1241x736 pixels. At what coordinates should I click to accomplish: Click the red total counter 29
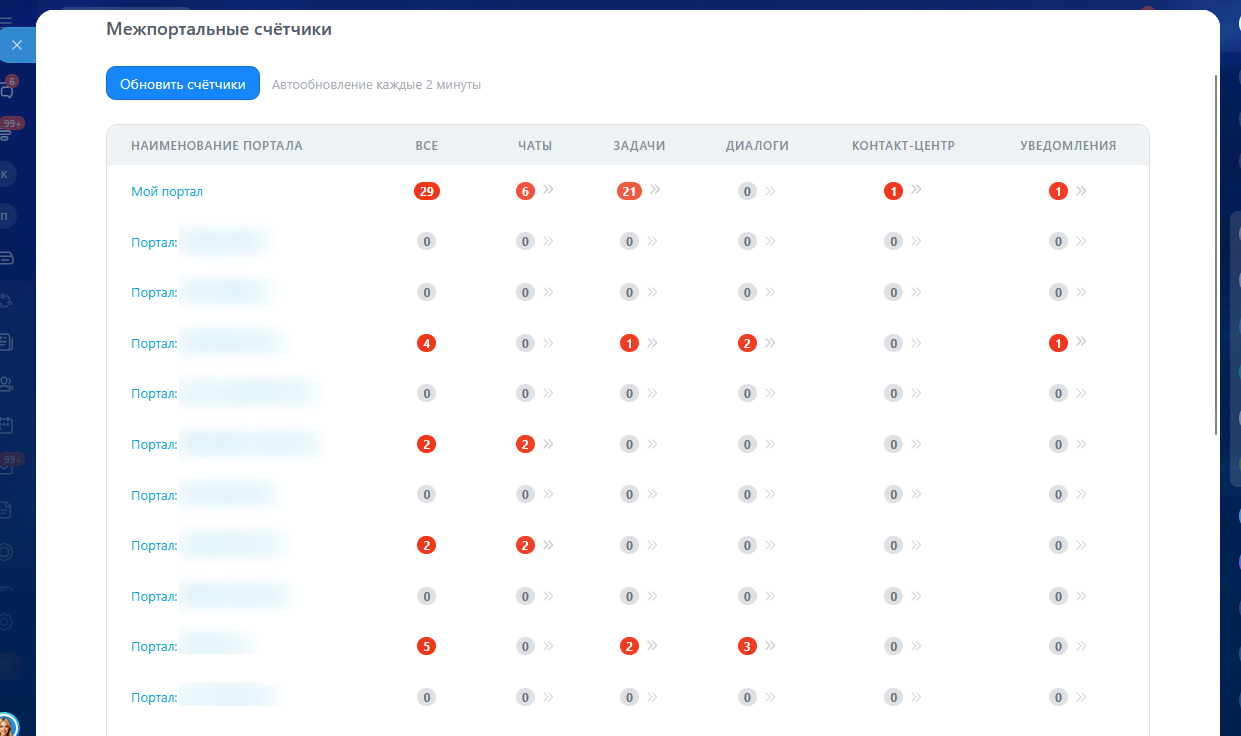tap(427, 191)
